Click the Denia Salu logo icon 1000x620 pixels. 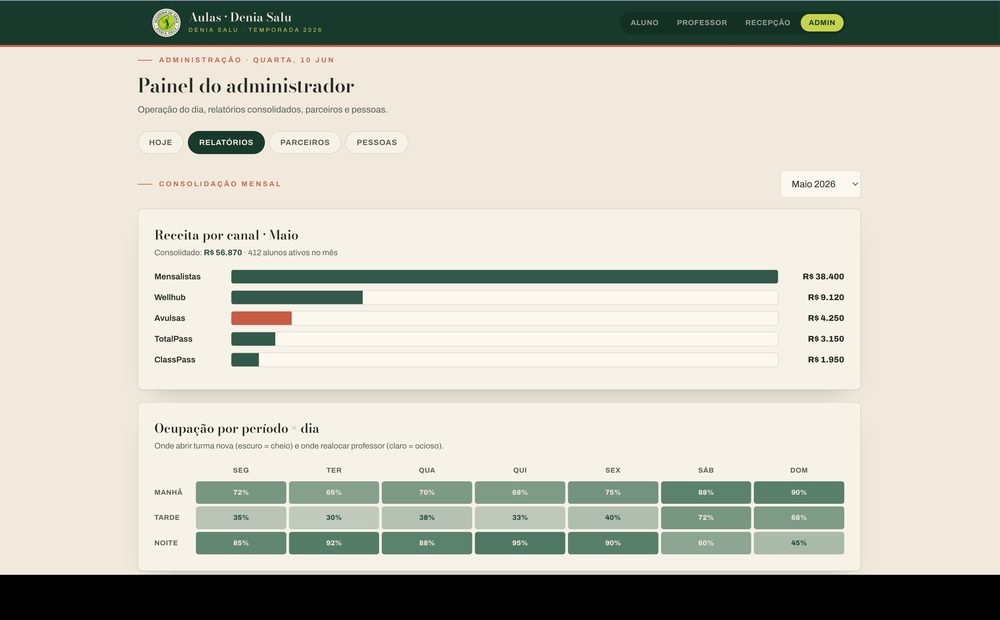[x=166, y=22]
